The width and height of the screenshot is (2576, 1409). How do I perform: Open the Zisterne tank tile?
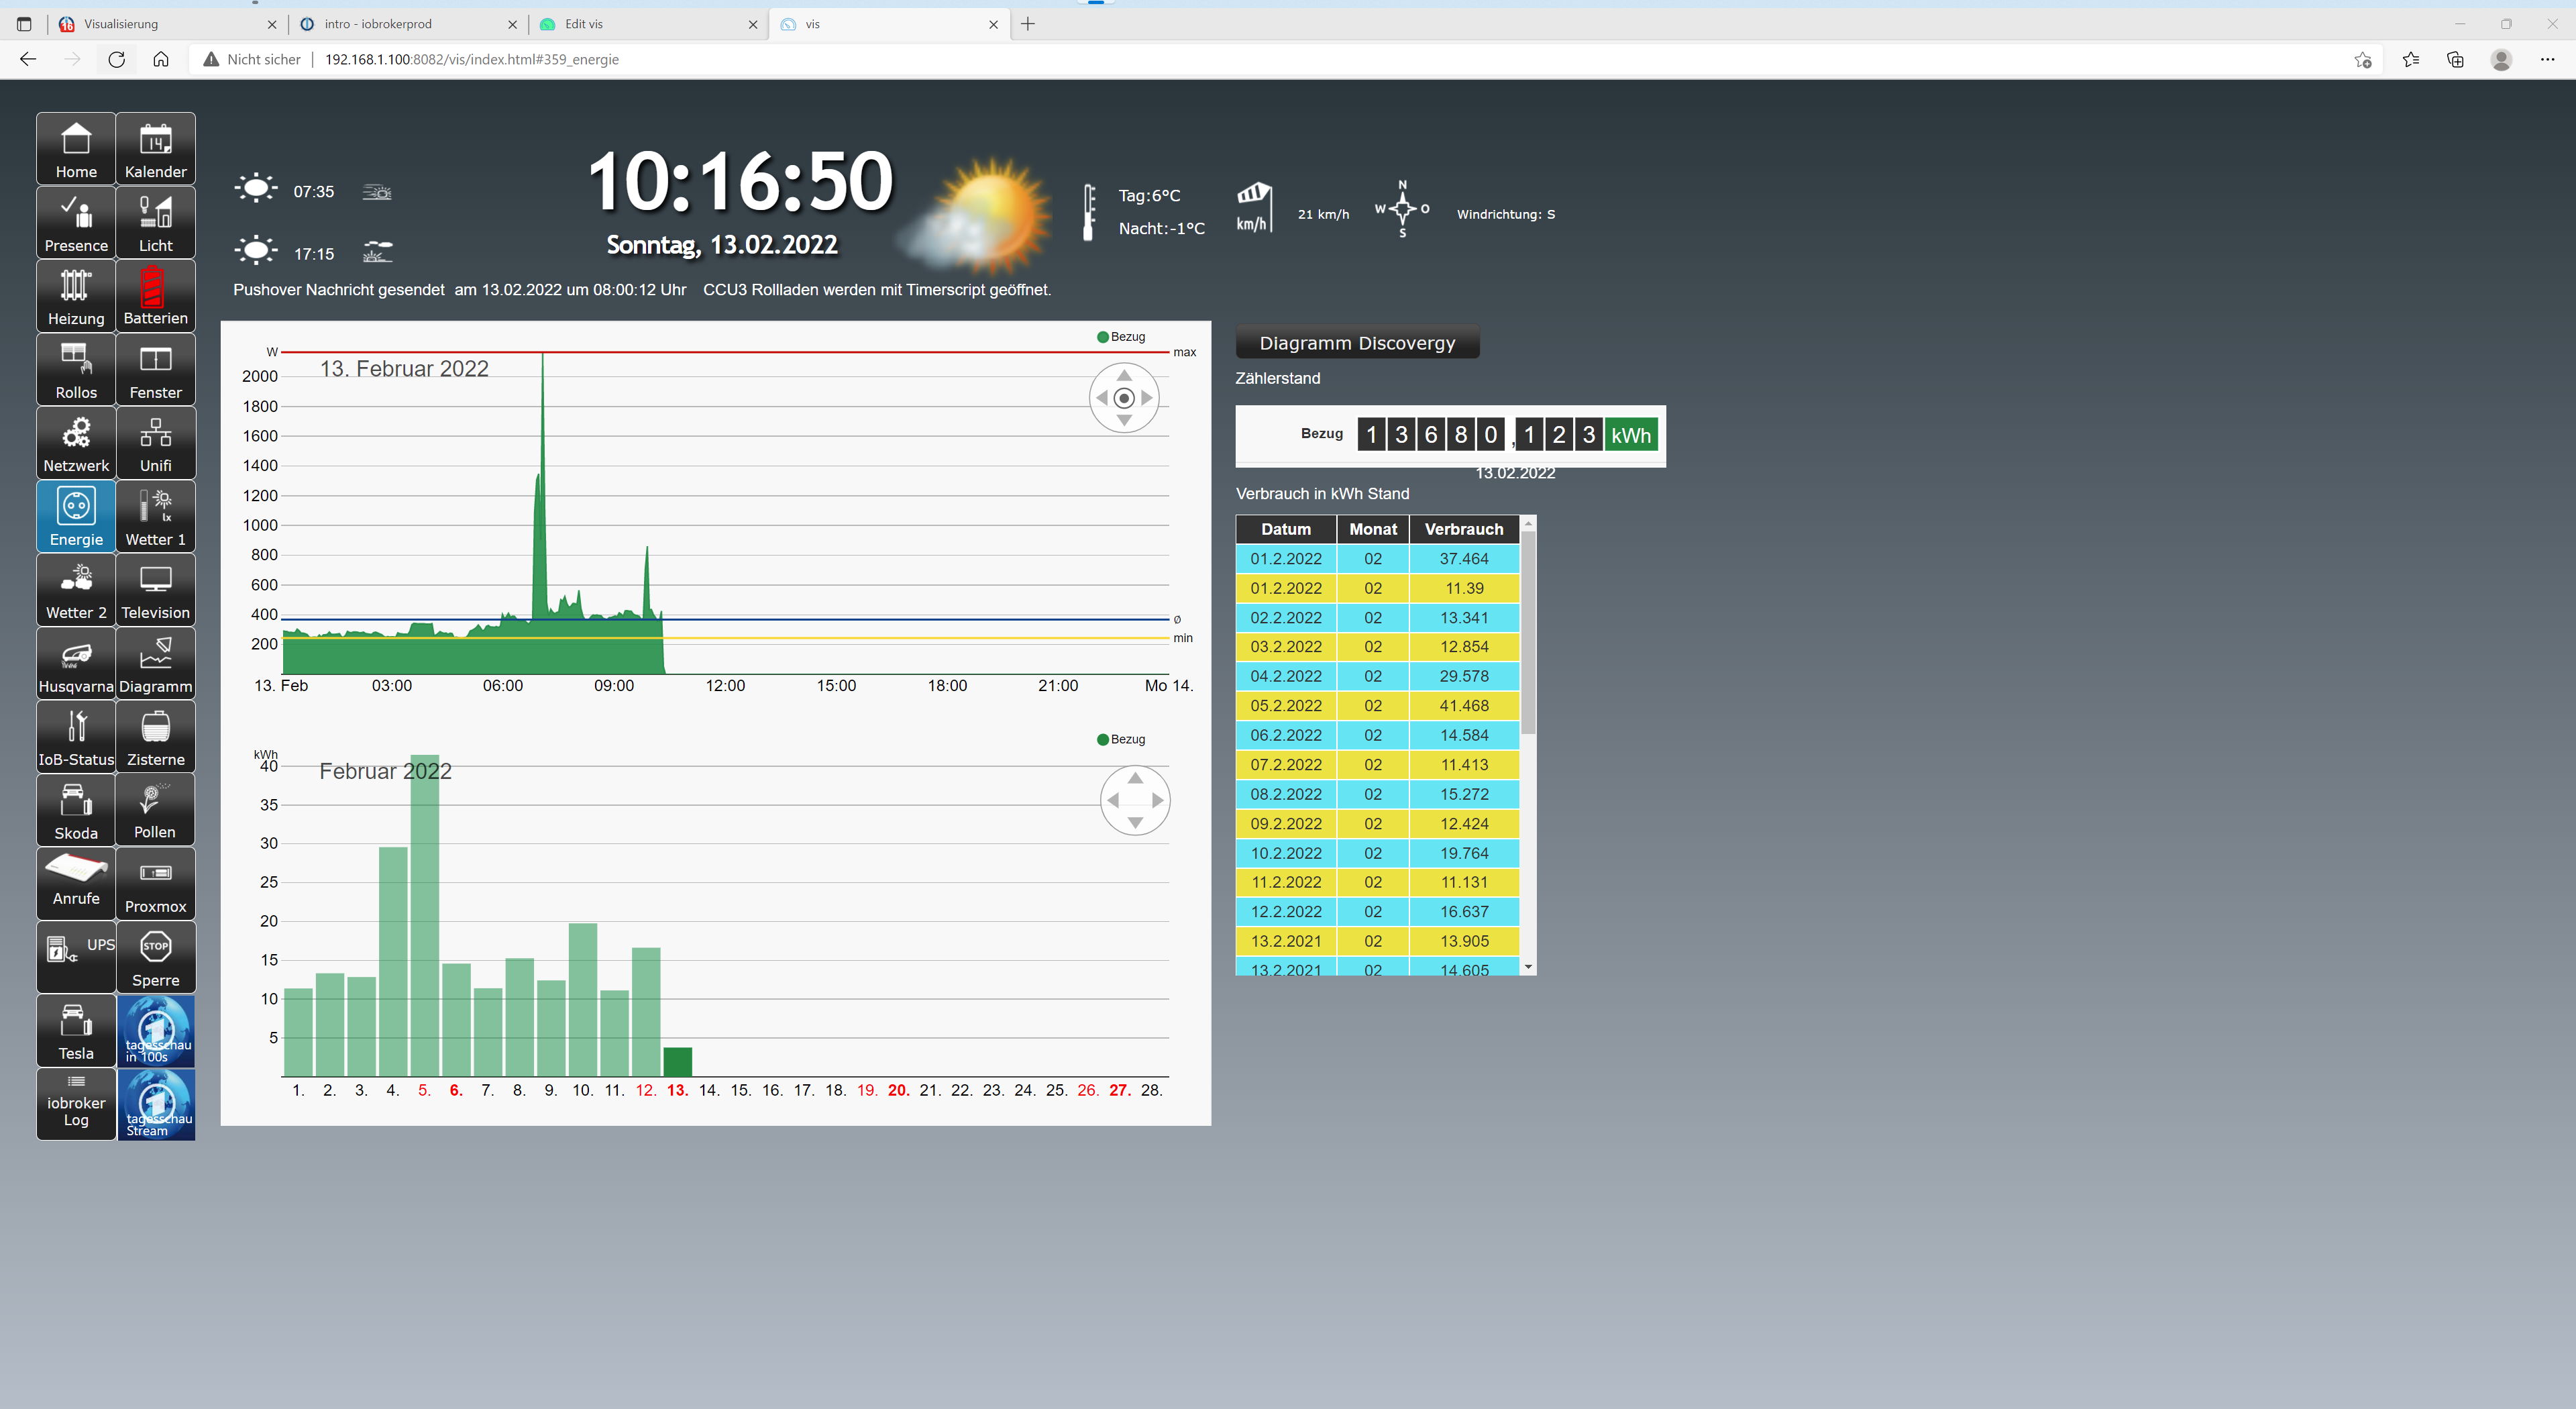(x=155, y=736)
